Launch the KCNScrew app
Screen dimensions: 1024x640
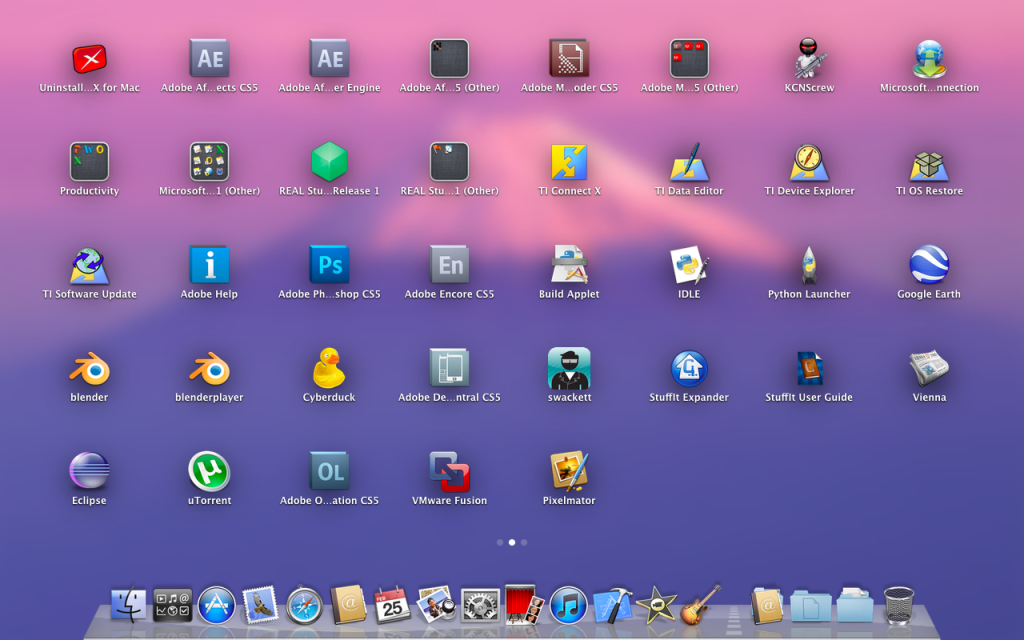pos(809,59)
